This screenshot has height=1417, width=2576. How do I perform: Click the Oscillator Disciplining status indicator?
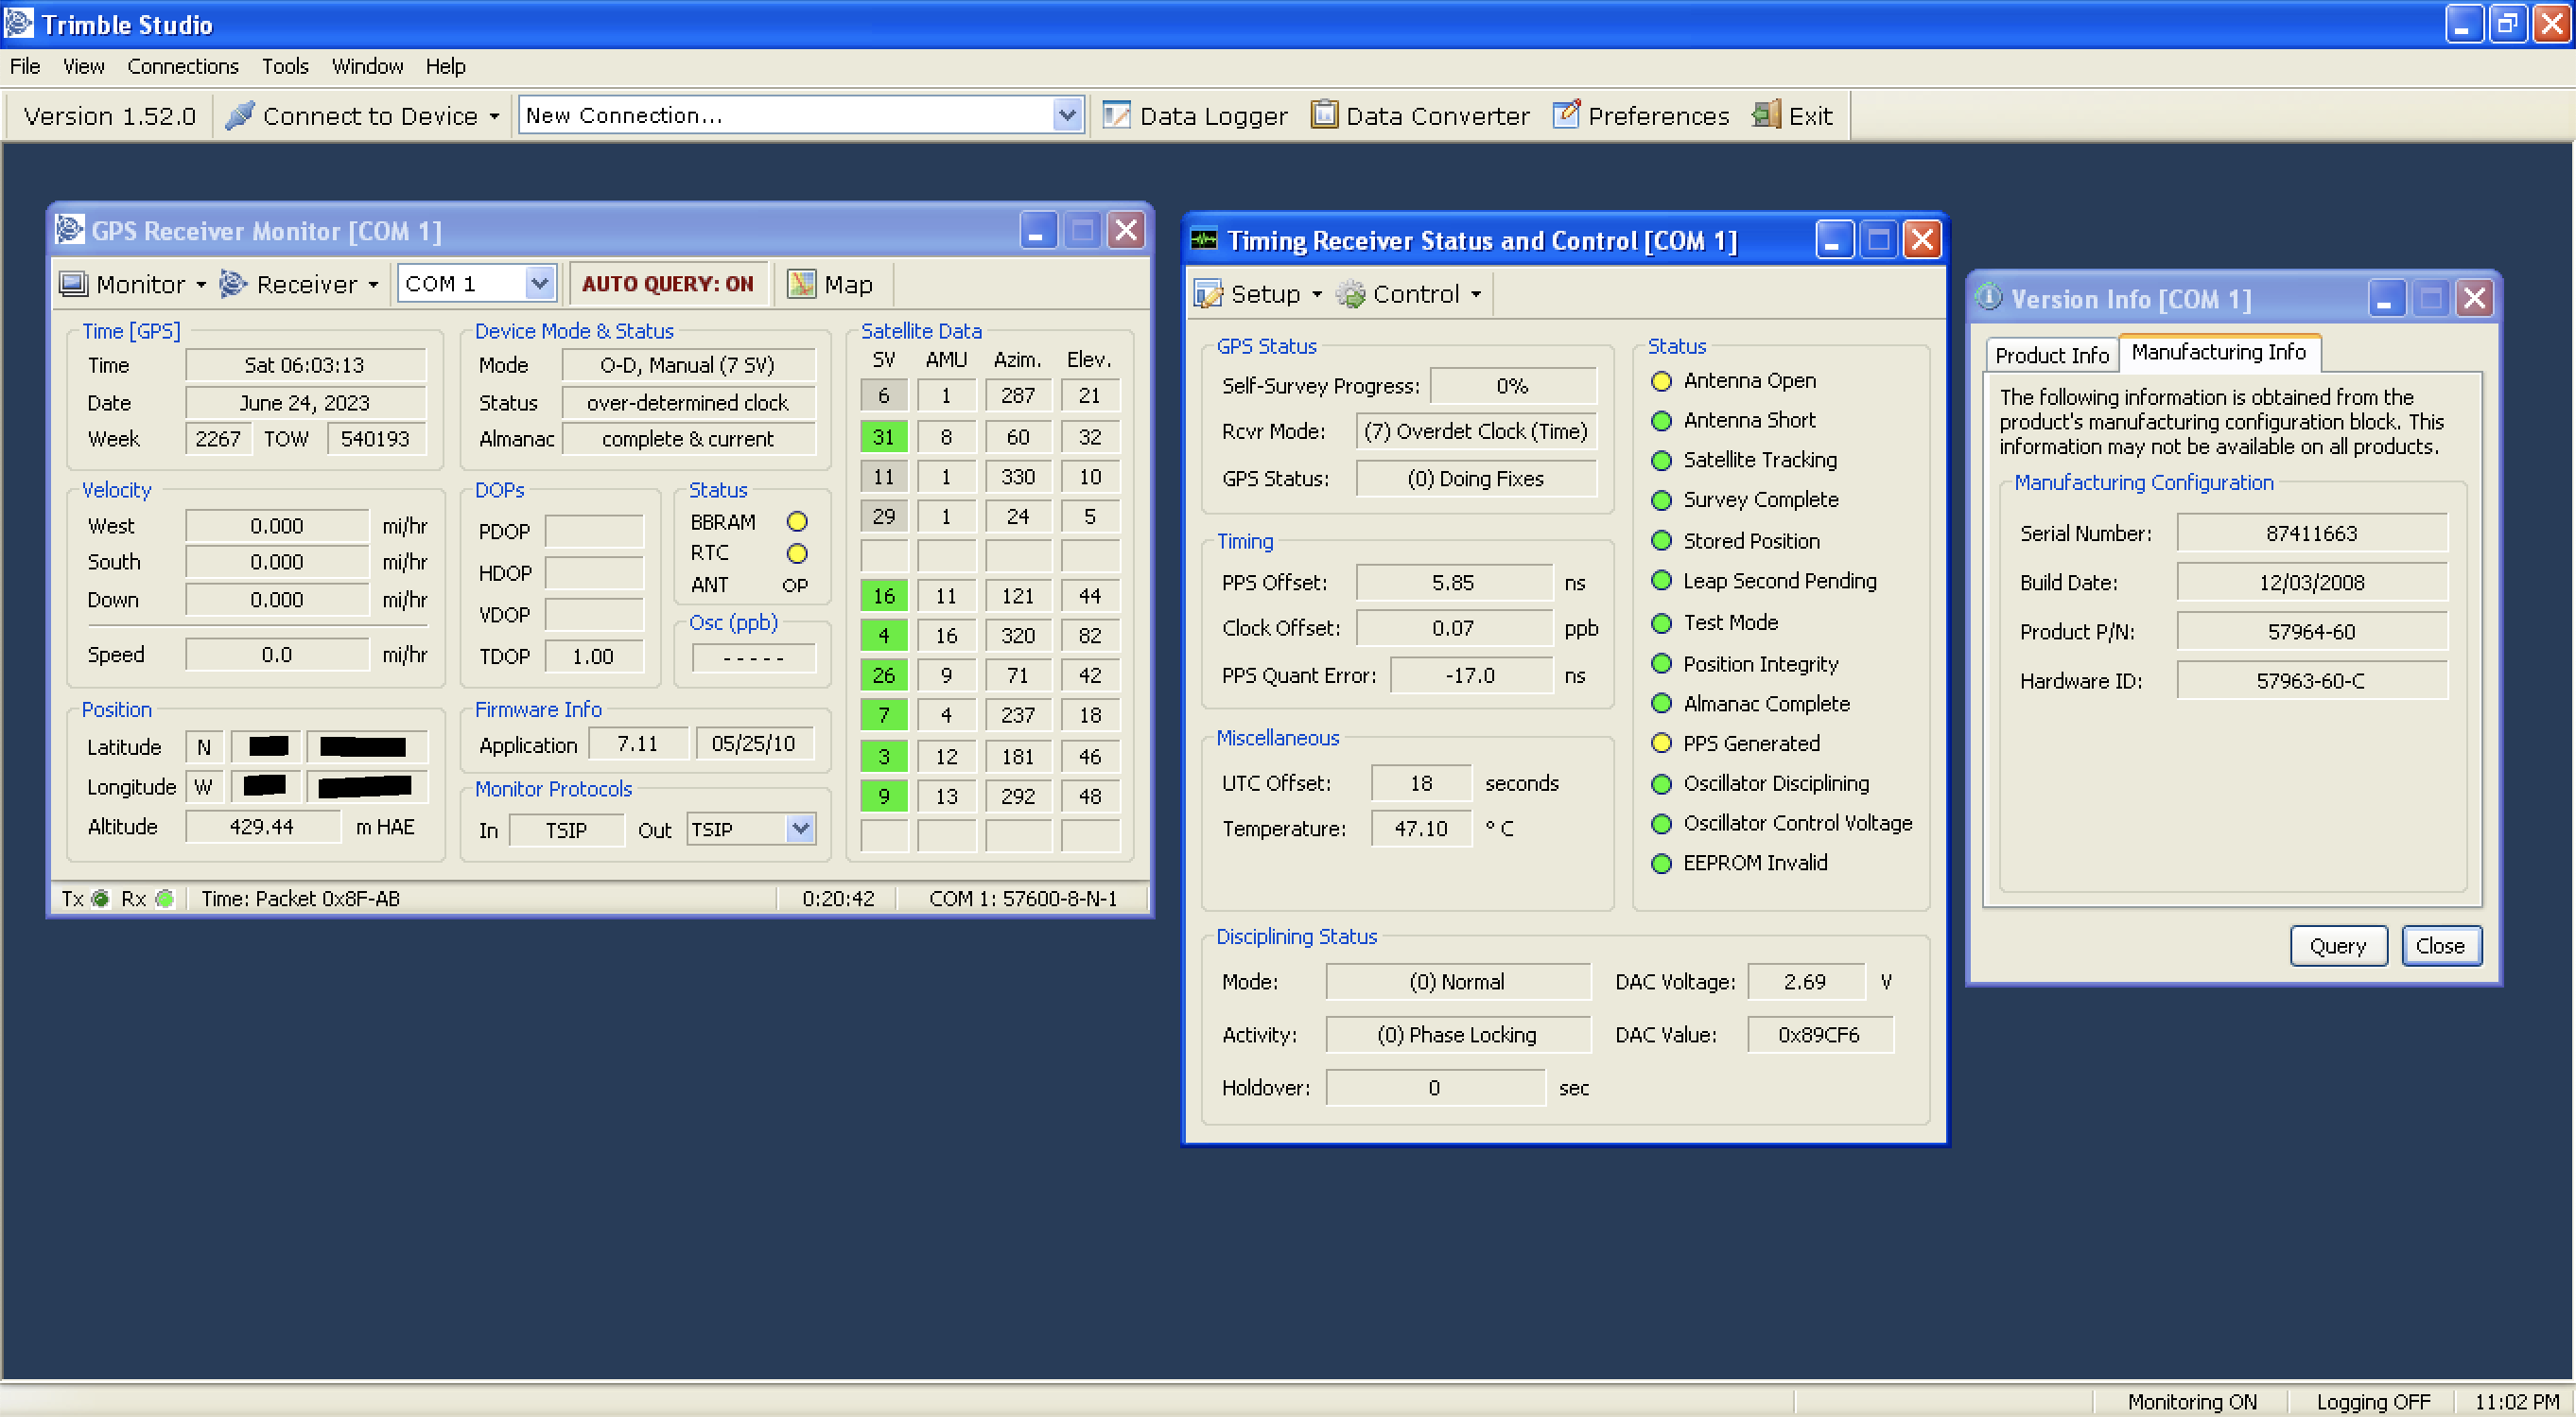tap(1661, 783)
